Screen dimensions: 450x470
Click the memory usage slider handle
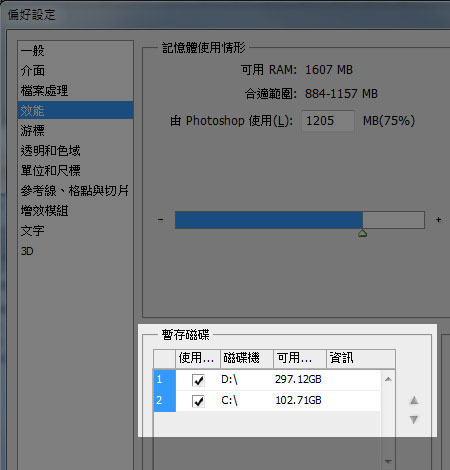[362, 233]
